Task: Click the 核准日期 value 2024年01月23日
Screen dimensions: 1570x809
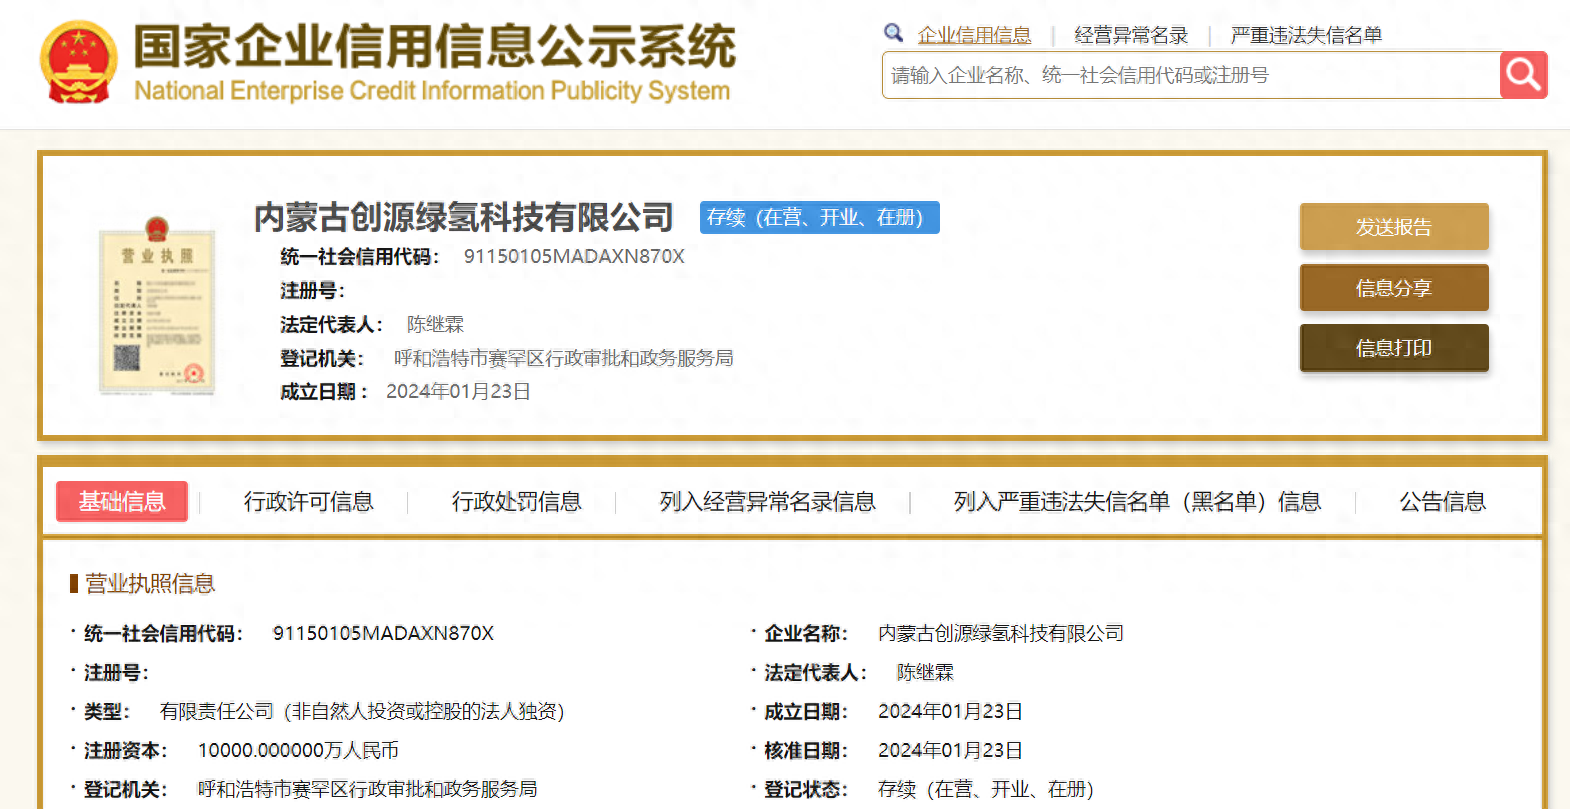Action: click(x=950, y=751)
